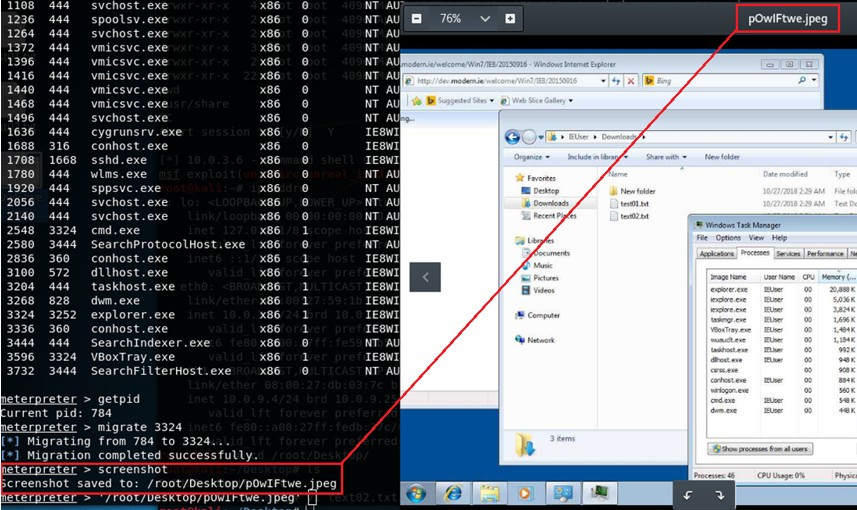Sort processes by Memory column
The width and height of the screenshot is (857, 510).
click(838, 277)
